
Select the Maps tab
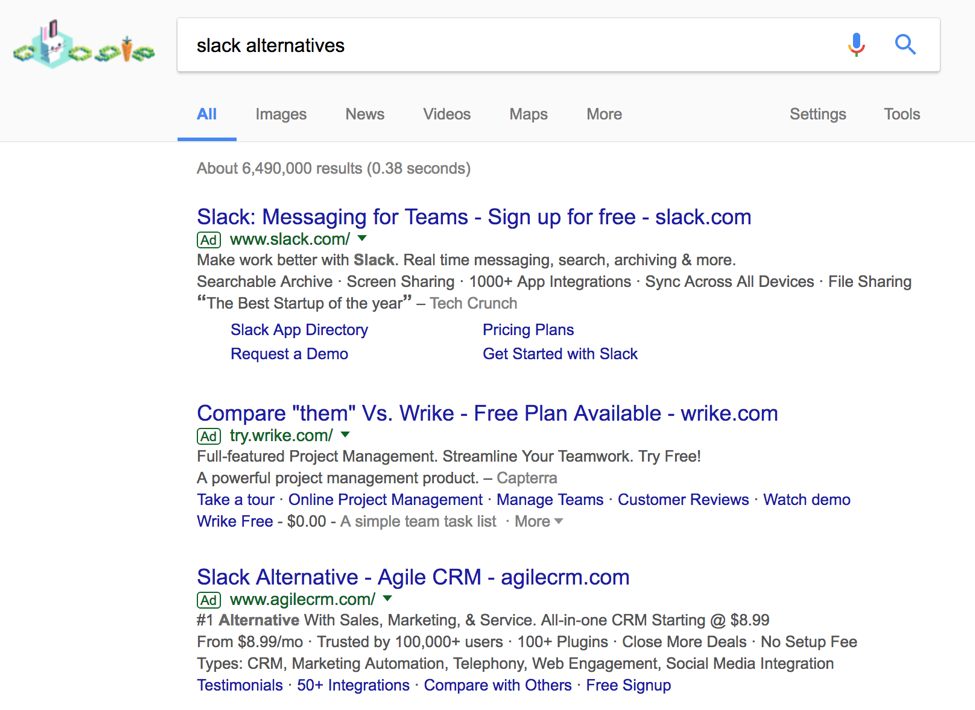tap(528, 114)
